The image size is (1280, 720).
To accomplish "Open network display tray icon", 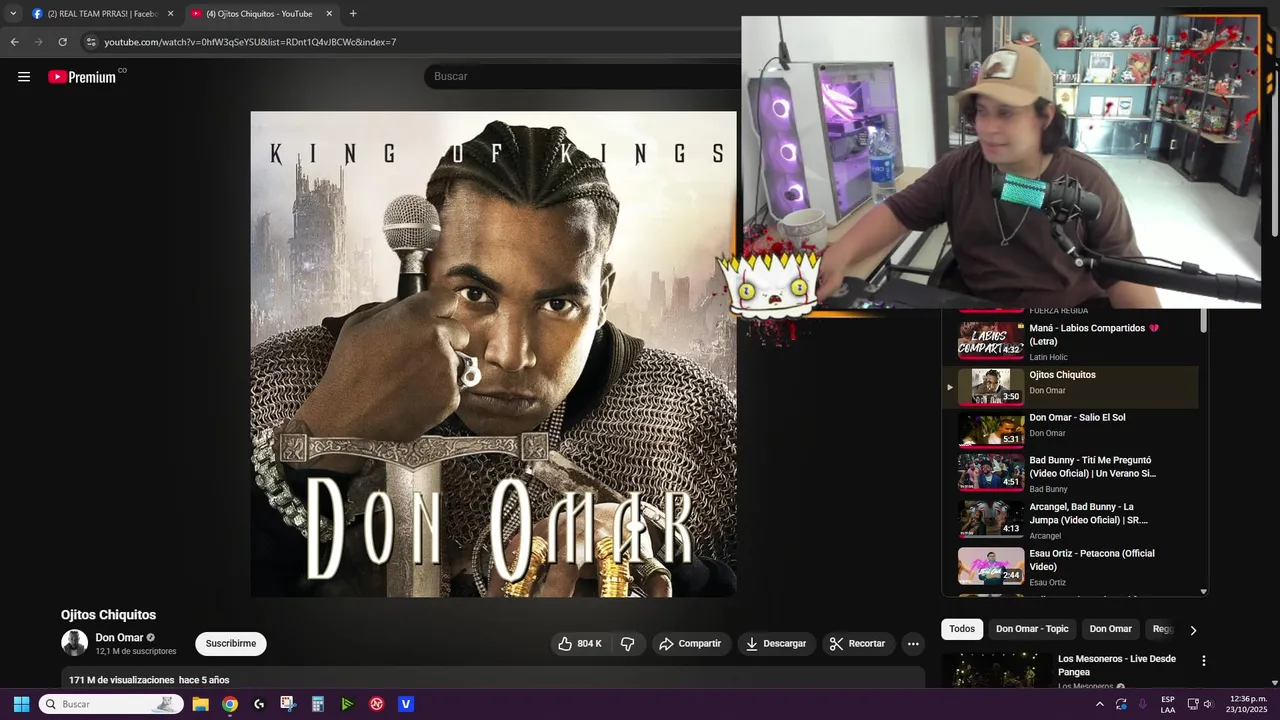I will [x=1192, y=704].
